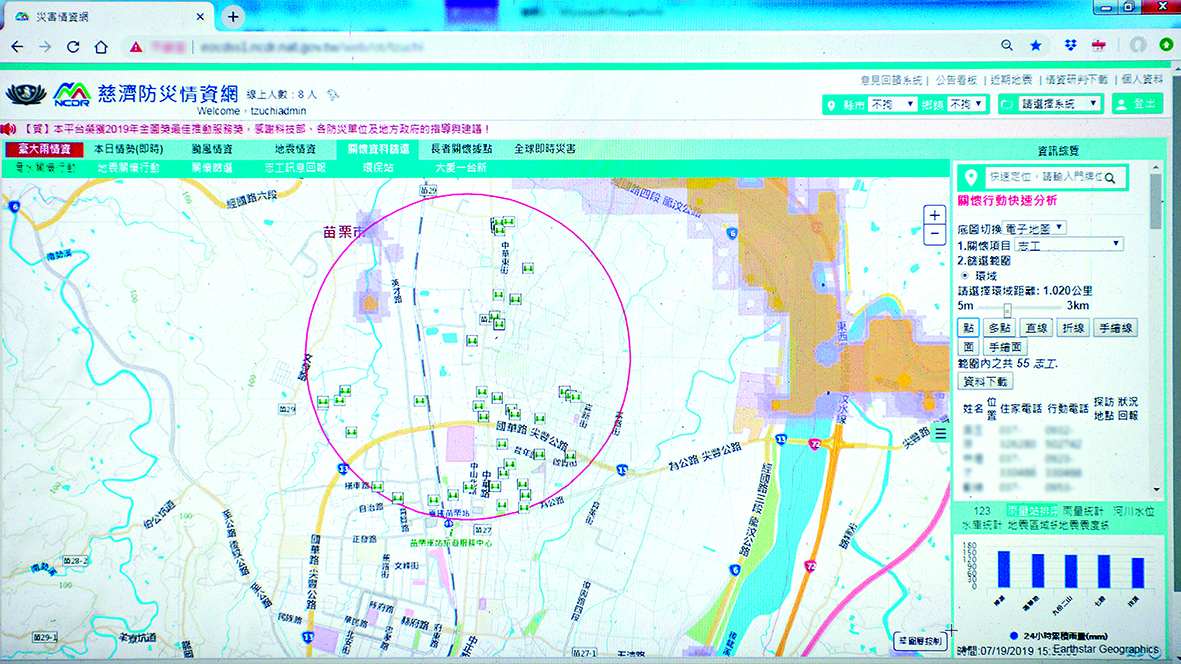The image size is (1181, 664).
Task: Open the Dropbox extension icon
Action: [x=1070, y=45]
